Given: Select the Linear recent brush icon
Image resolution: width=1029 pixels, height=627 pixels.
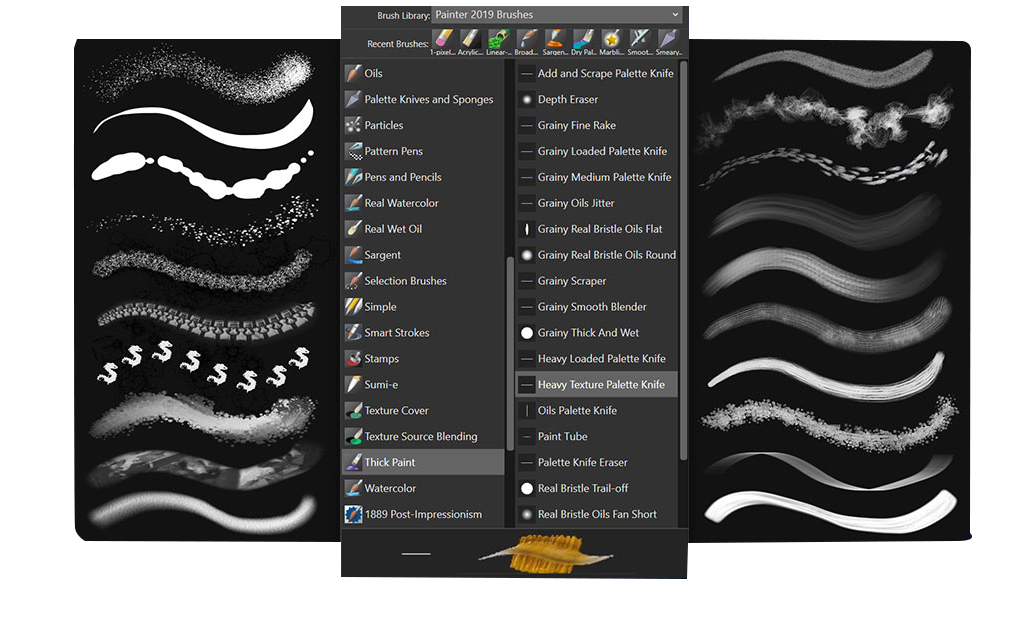Looking at the screenshot, I should click(498, 38).
